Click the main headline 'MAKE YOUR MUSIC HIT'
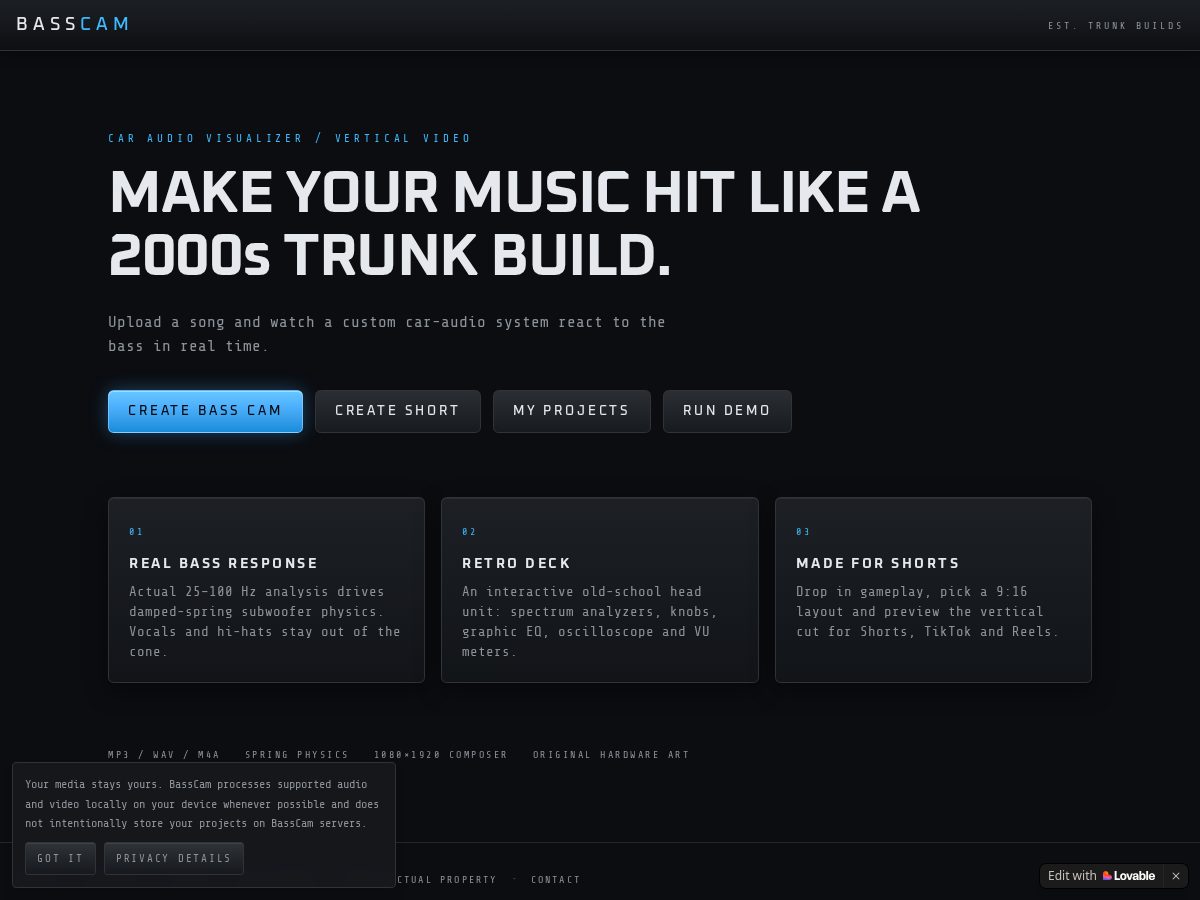Viewport: 1200px width, 900px height. (x=514, y=222)
